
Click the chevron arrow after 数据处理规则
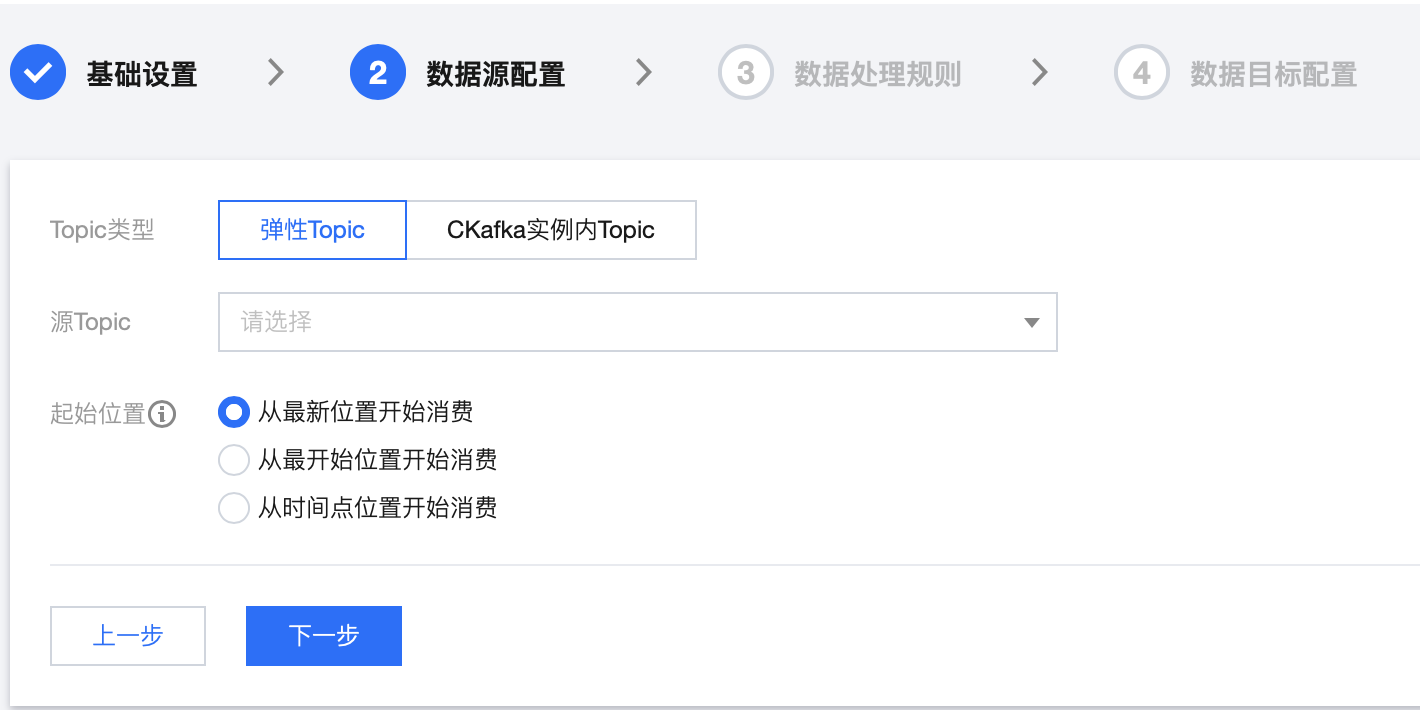pyautogui.click(x=1040, y=72)
